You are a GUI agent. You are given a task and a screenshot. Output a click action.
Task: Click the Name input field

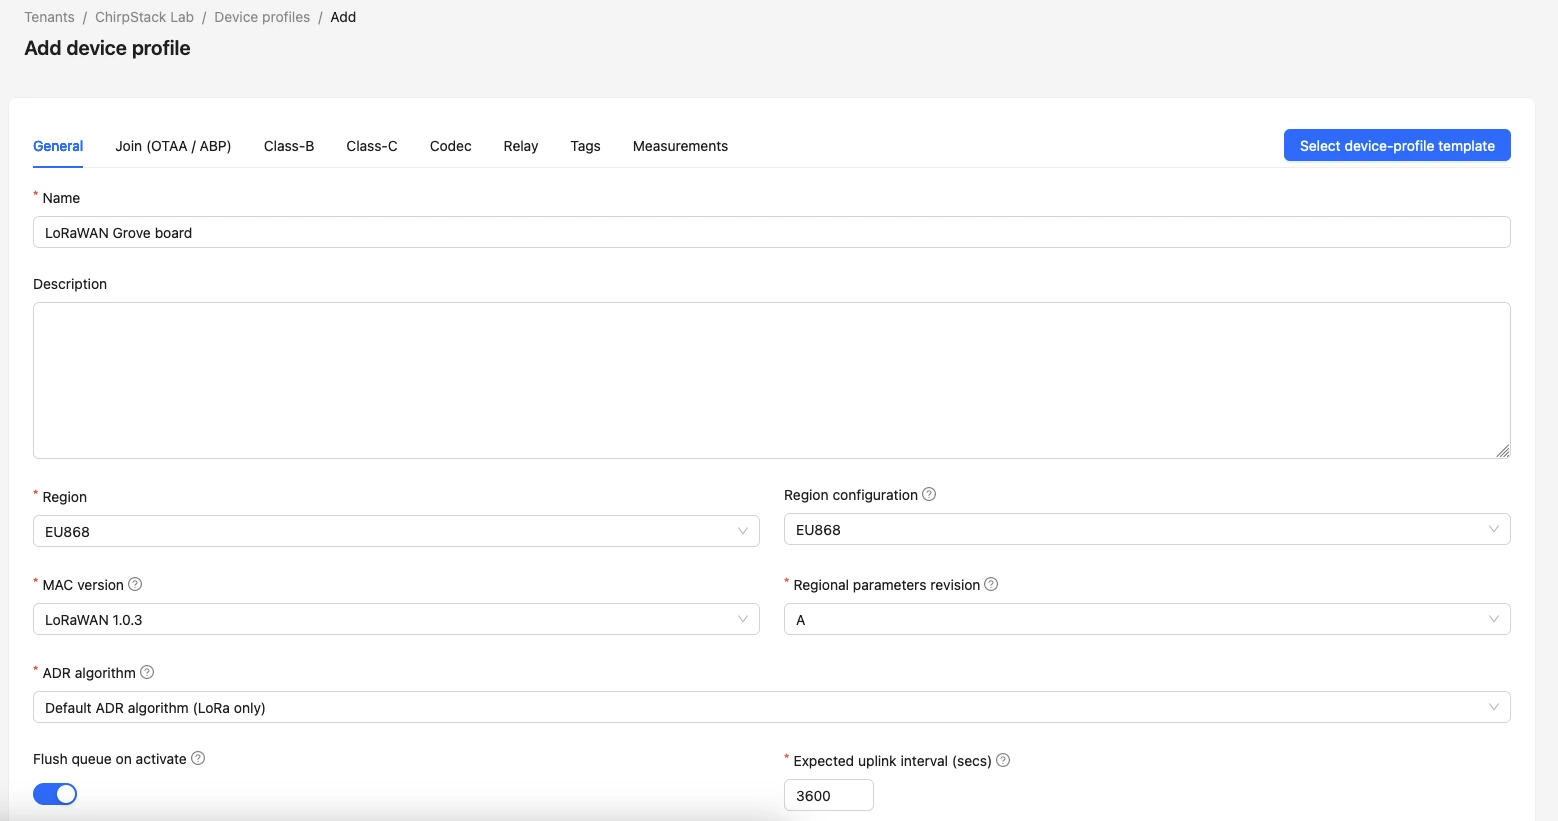click(772, 232)
